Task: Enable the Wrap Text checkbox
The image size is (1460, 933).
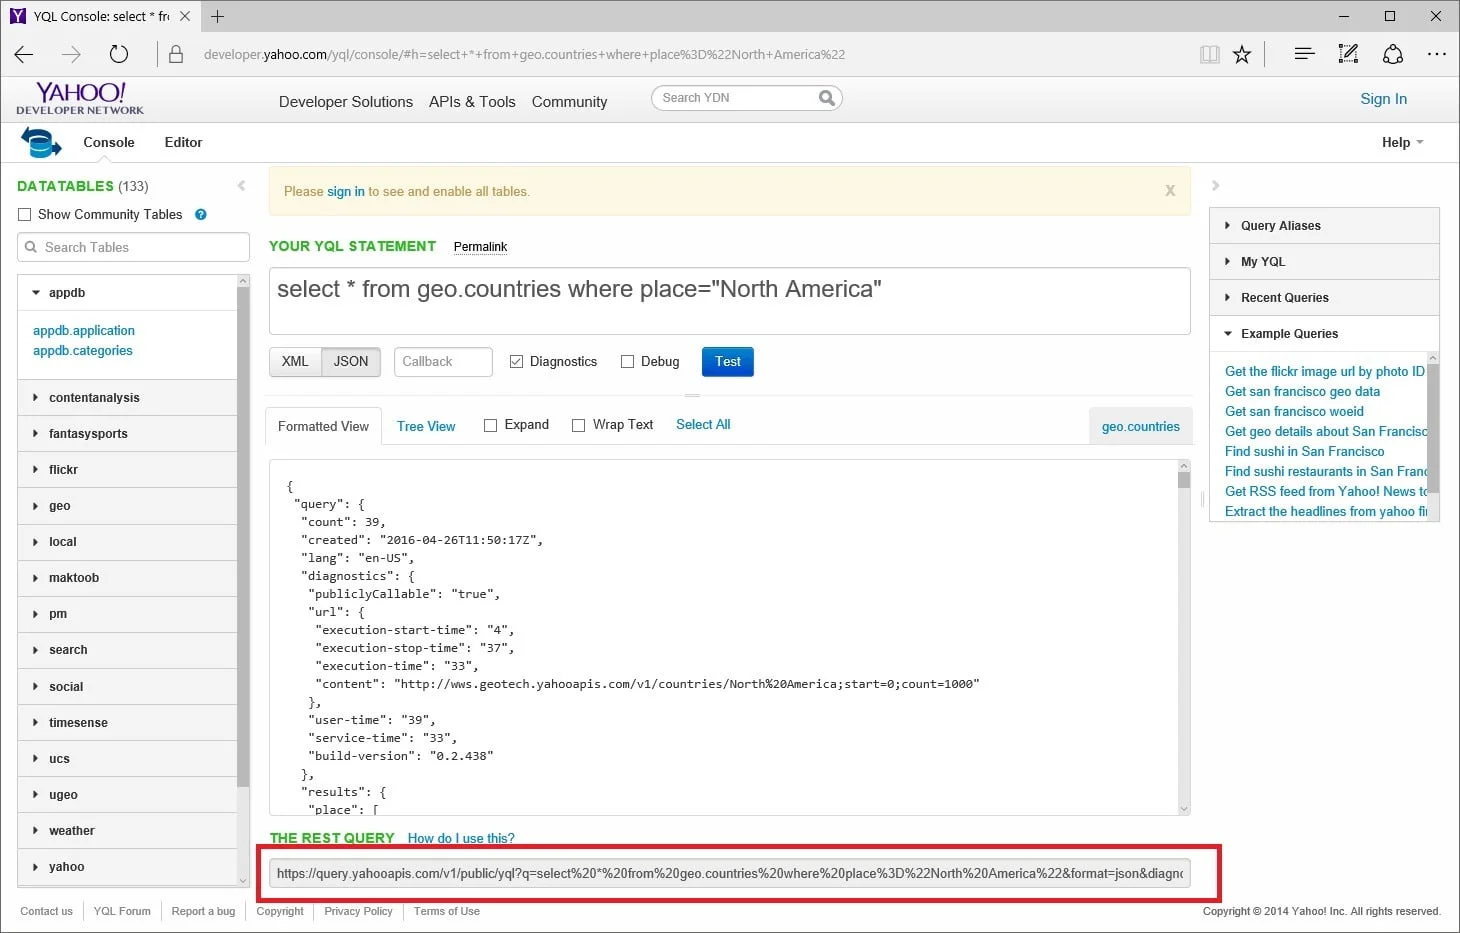Action: tap(578, 424)
